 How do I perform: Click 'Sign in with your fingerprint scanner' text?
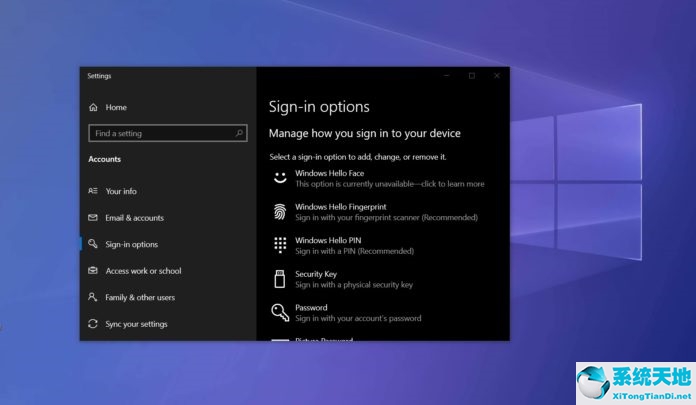[387, 217]
